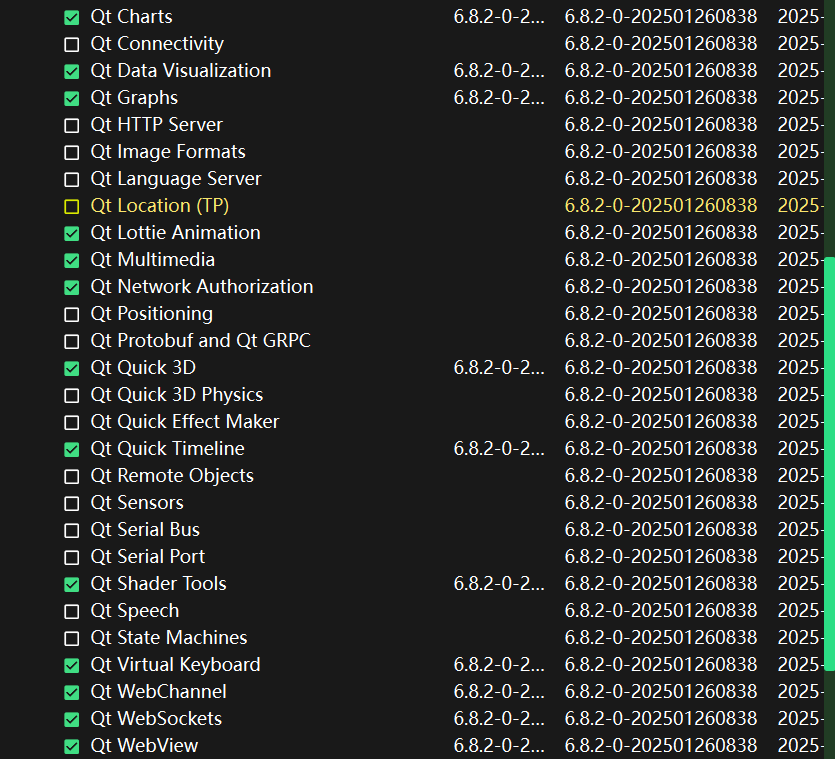Deselect the Qt WebChannel checkbox
This screenshot has height=759, width=835.
[71, 692]
